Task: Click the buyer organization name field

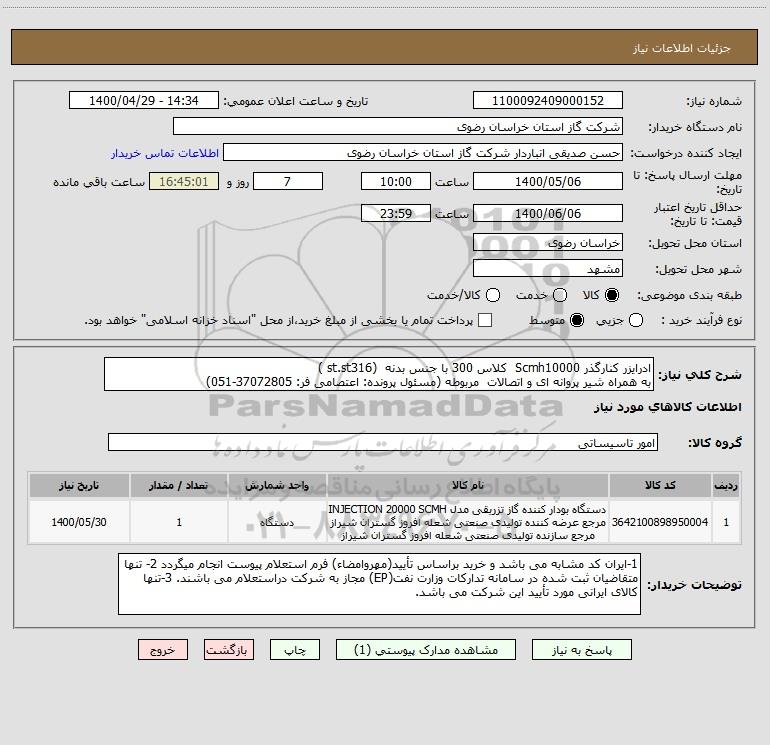Action: coord(398,127)
